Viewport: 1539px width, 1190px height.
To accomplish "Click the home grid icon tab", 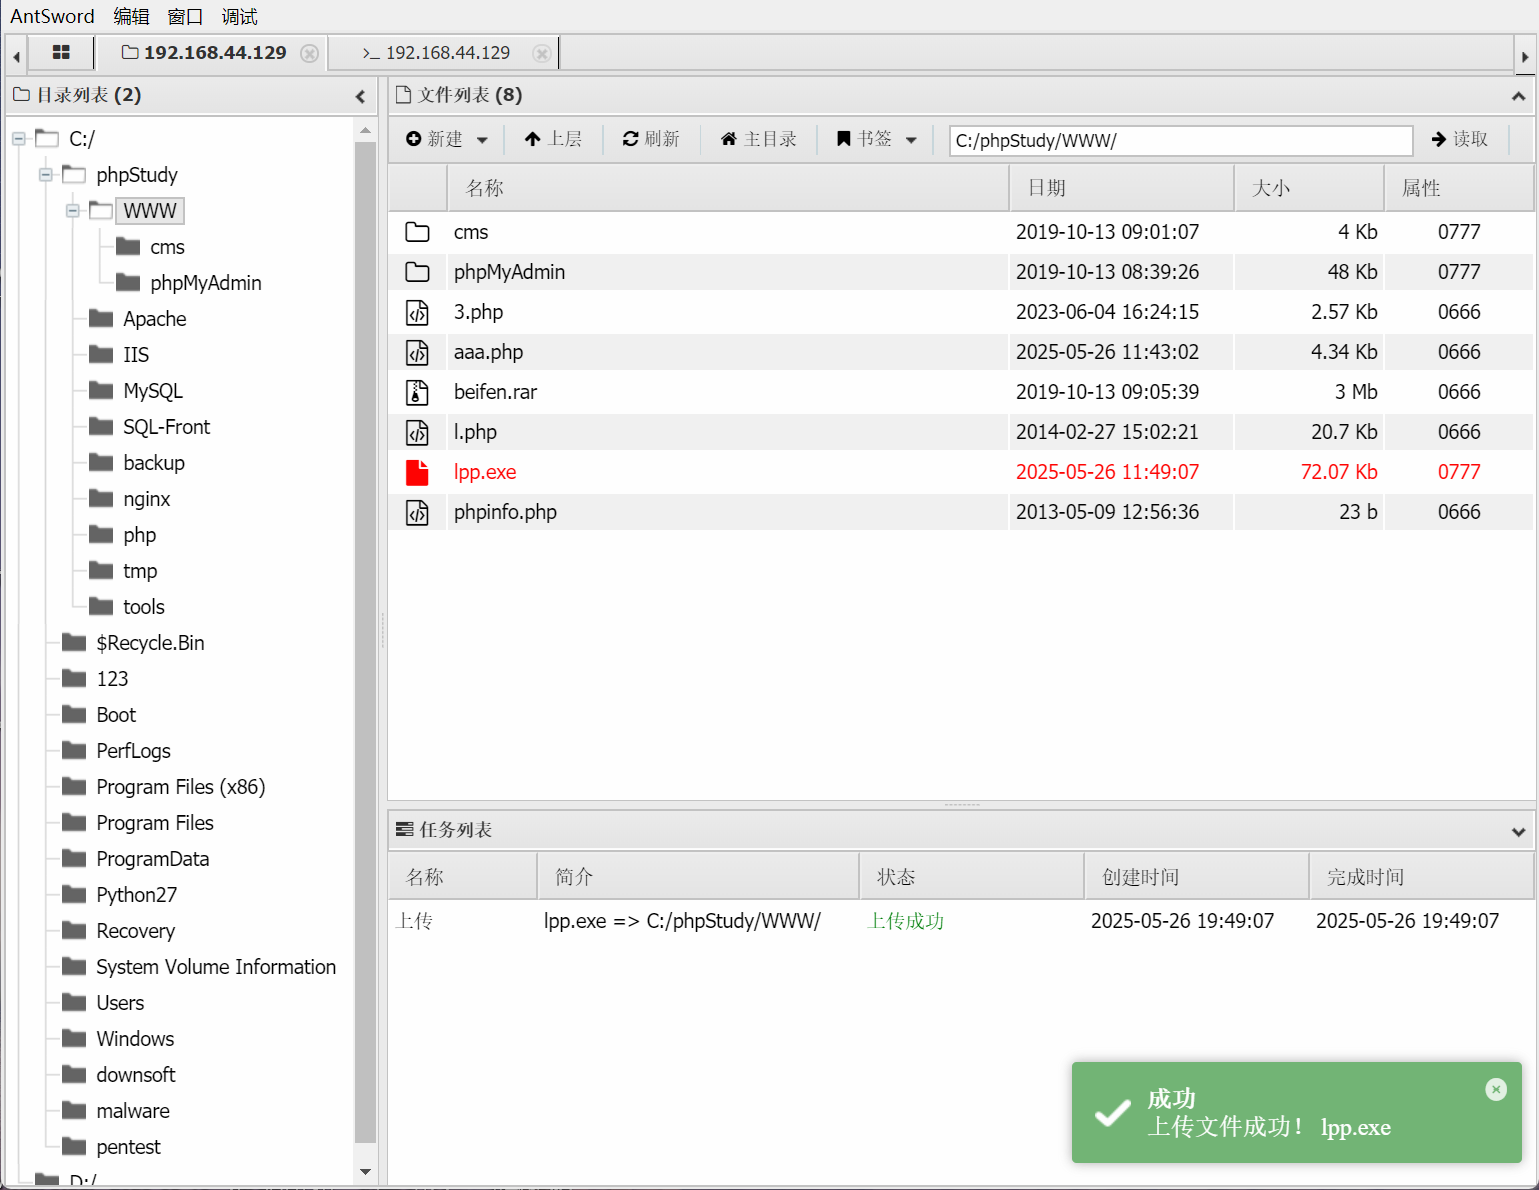I will [61, 53].
